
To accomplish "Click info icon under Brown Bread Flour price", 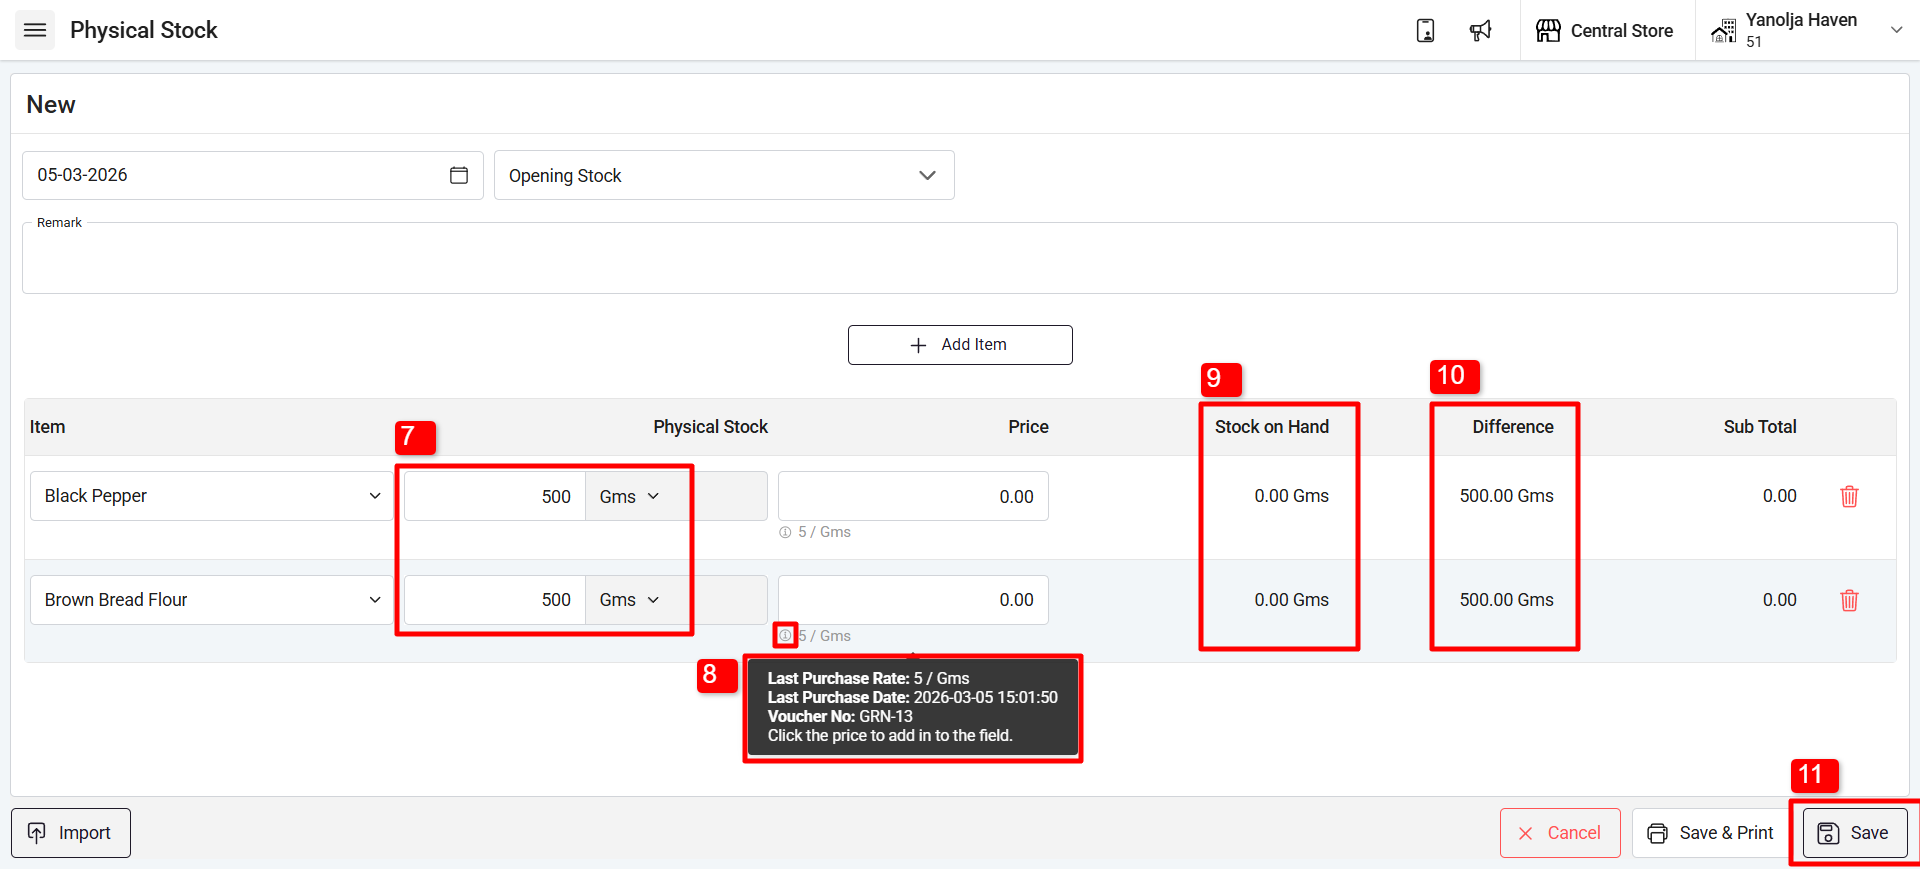I will (x=785, y=636).
